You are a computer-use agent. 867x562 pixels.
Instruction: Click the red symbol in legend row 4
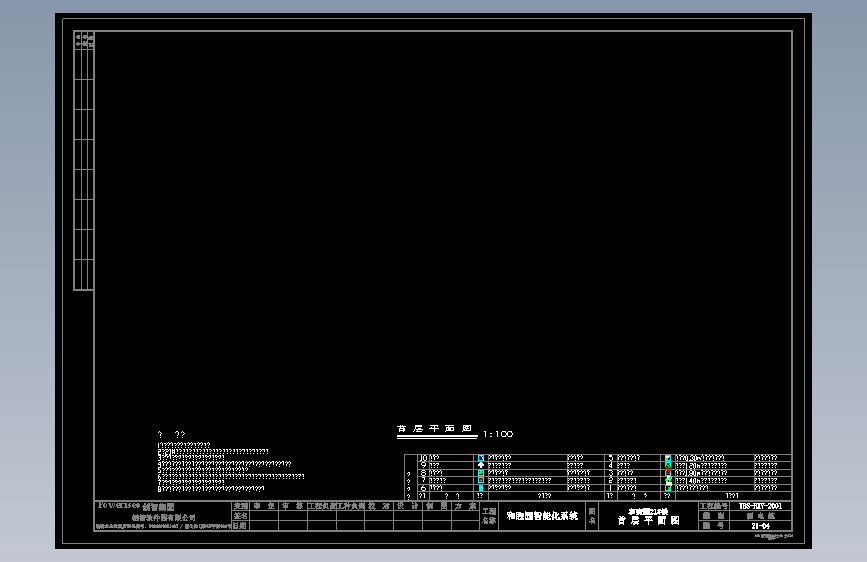click(668, 469)
